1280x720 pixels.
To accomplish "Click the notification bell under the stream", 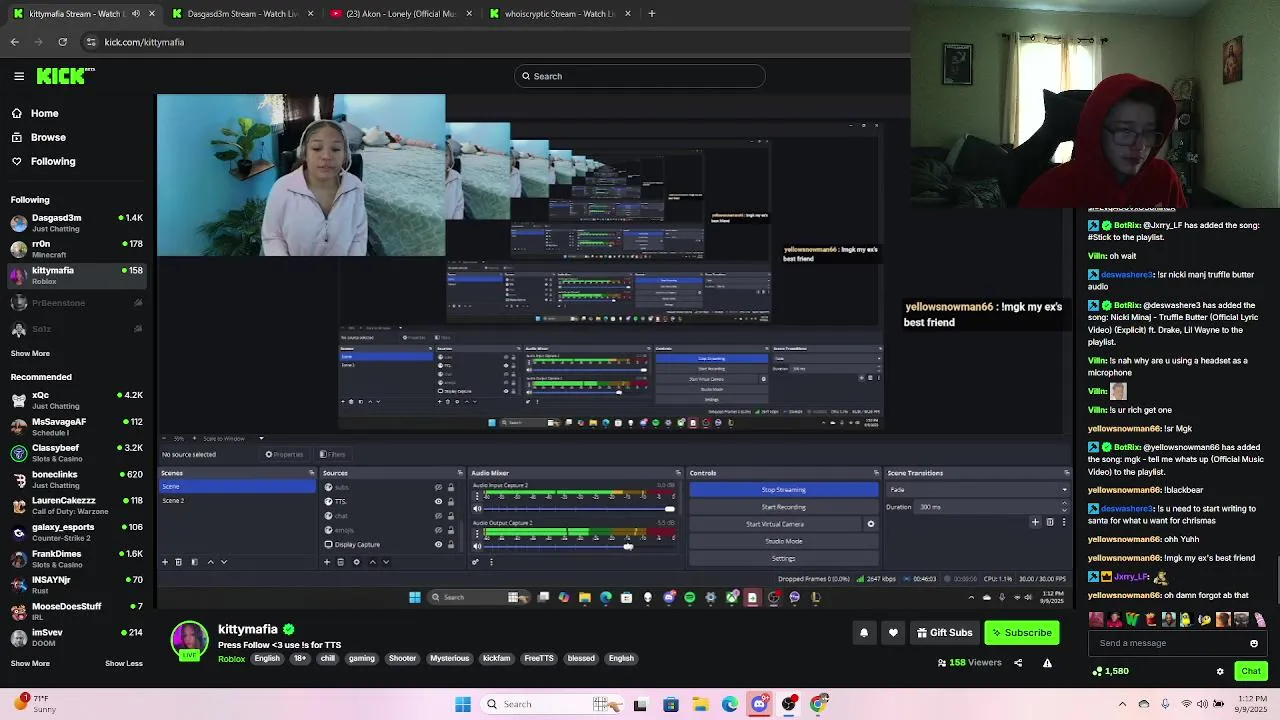I will pos(864,633).
